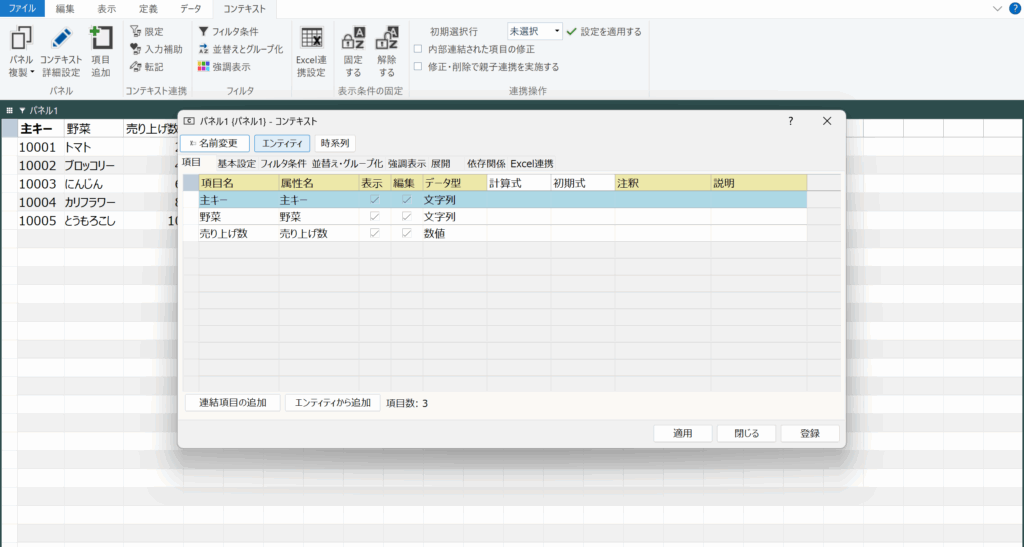Click the 閉じる button

click(x=746, y=433)
